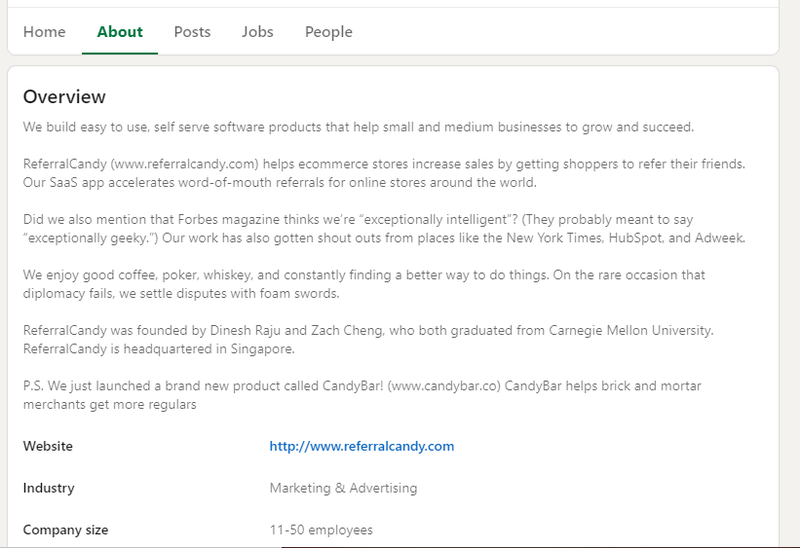The height and width of the screenshot is (548, 800).
Task: Click the sentence about founders Dinesh Raju
Action: [x=368, y=330]
